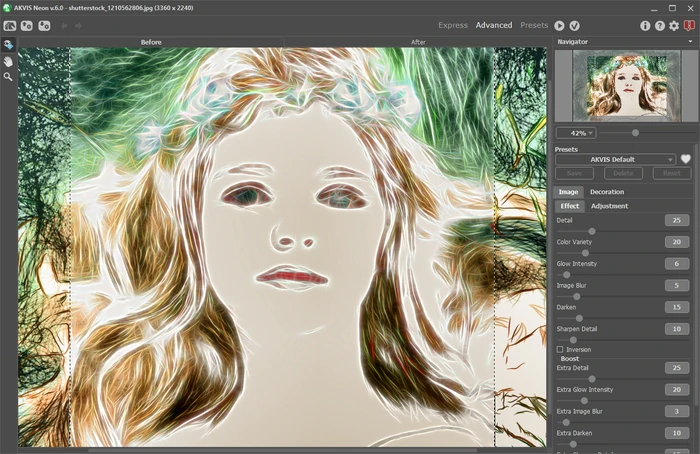
Task: Open preferences gear icon
Action: click(x=674, y=26)
